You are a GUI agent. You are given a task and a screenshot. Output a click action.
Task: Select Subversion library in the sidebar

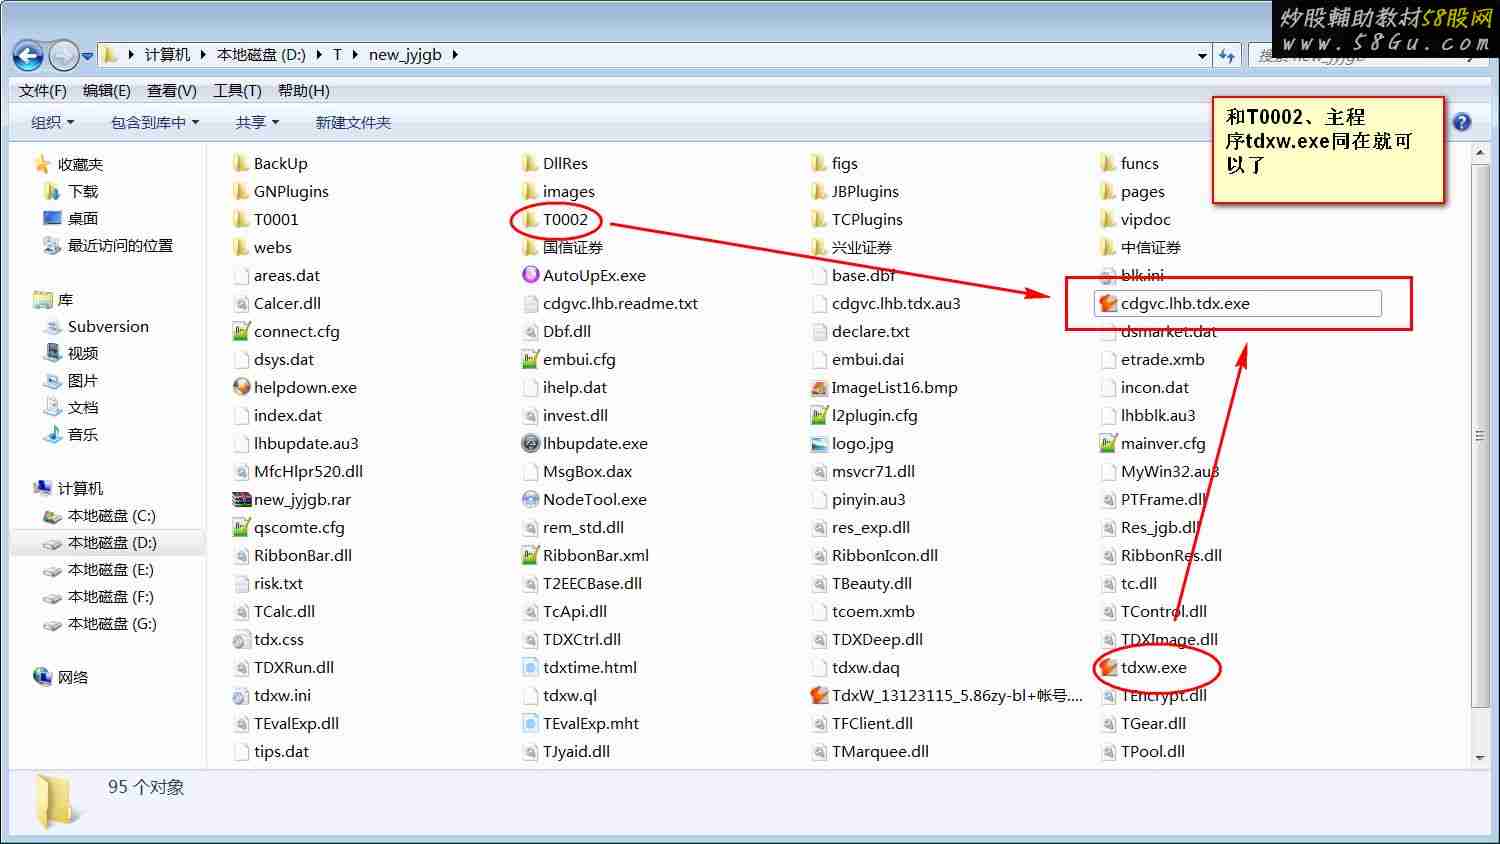point(108,326)
